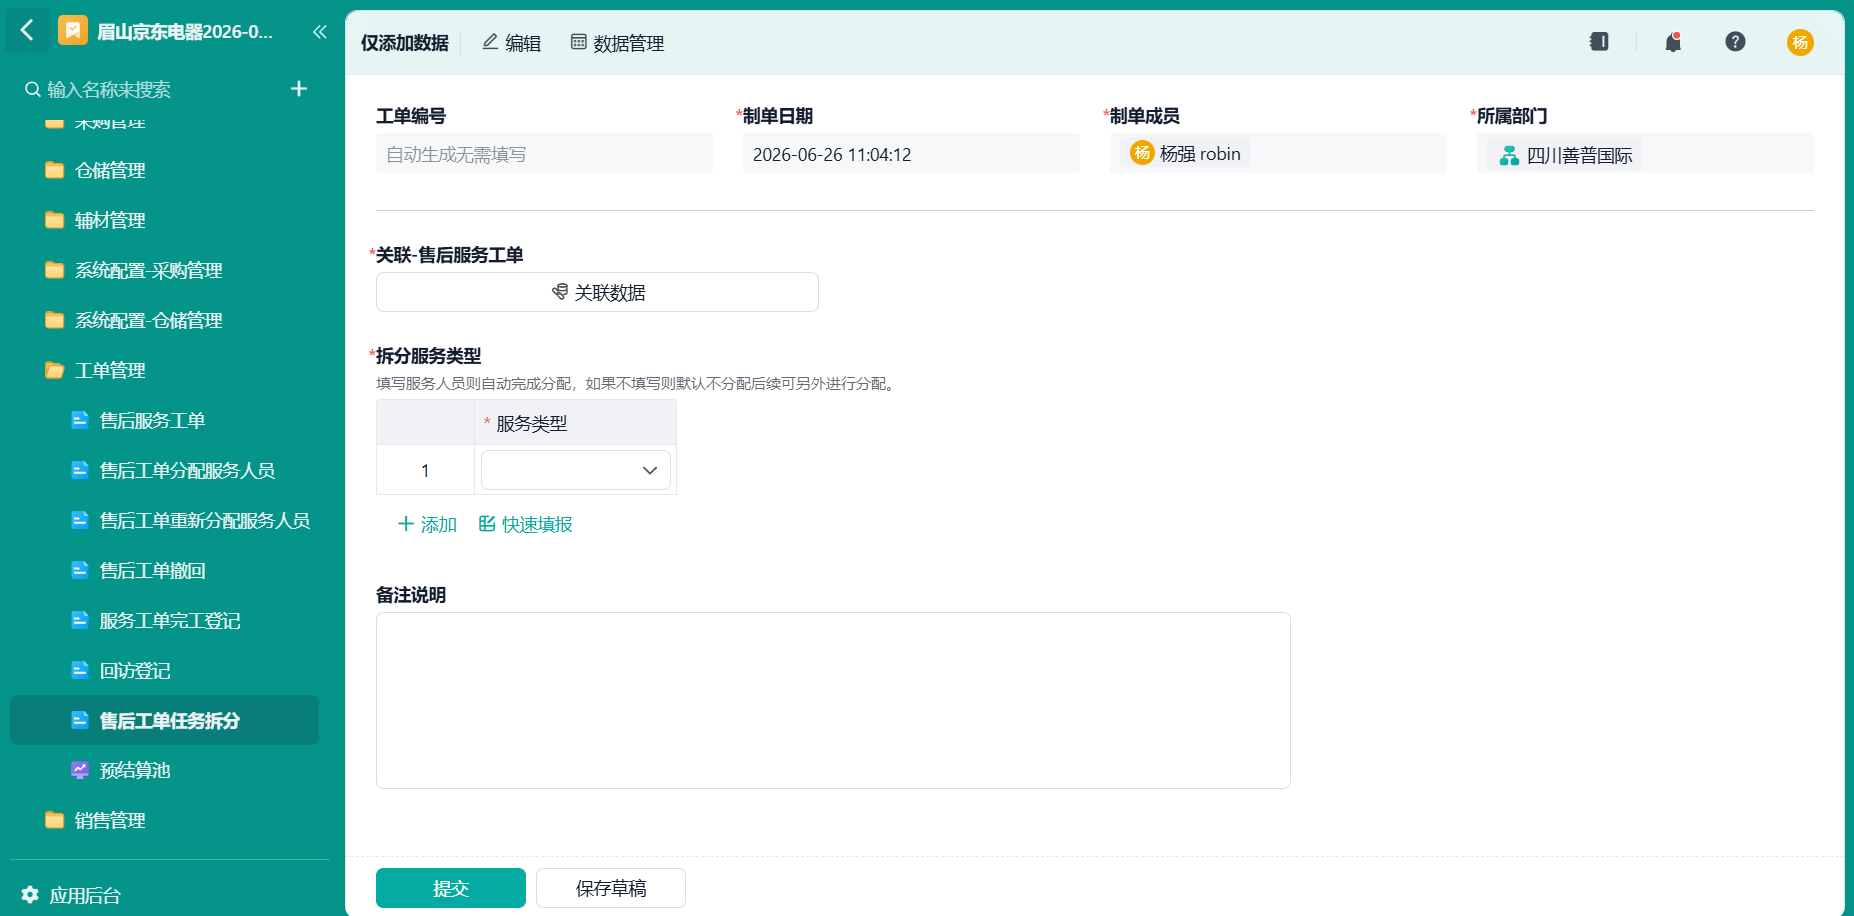This screenshot has width=1854, height=916.
Task: Click the search magnifier icon
Action: coord(33,89)
